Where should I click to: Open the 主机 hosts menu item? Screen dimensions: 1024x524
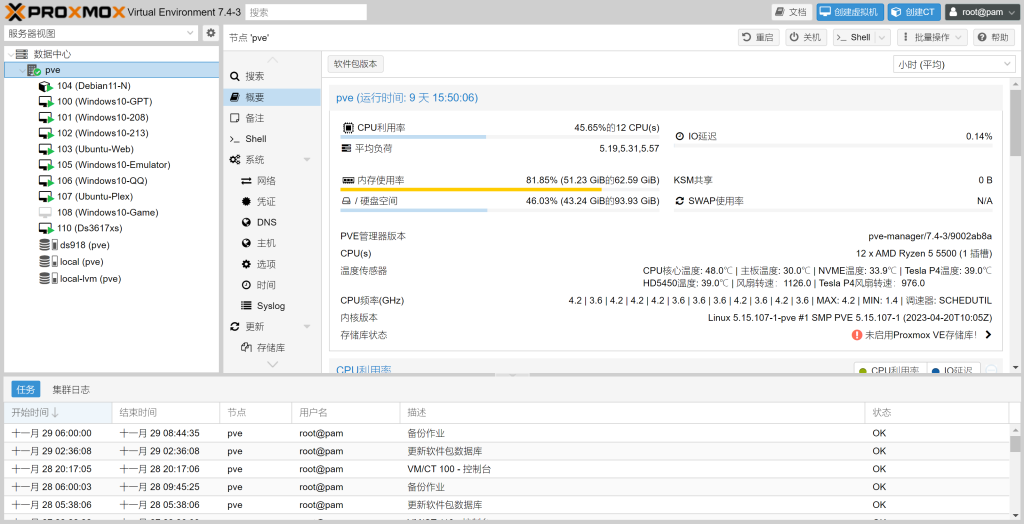point(272,243)
